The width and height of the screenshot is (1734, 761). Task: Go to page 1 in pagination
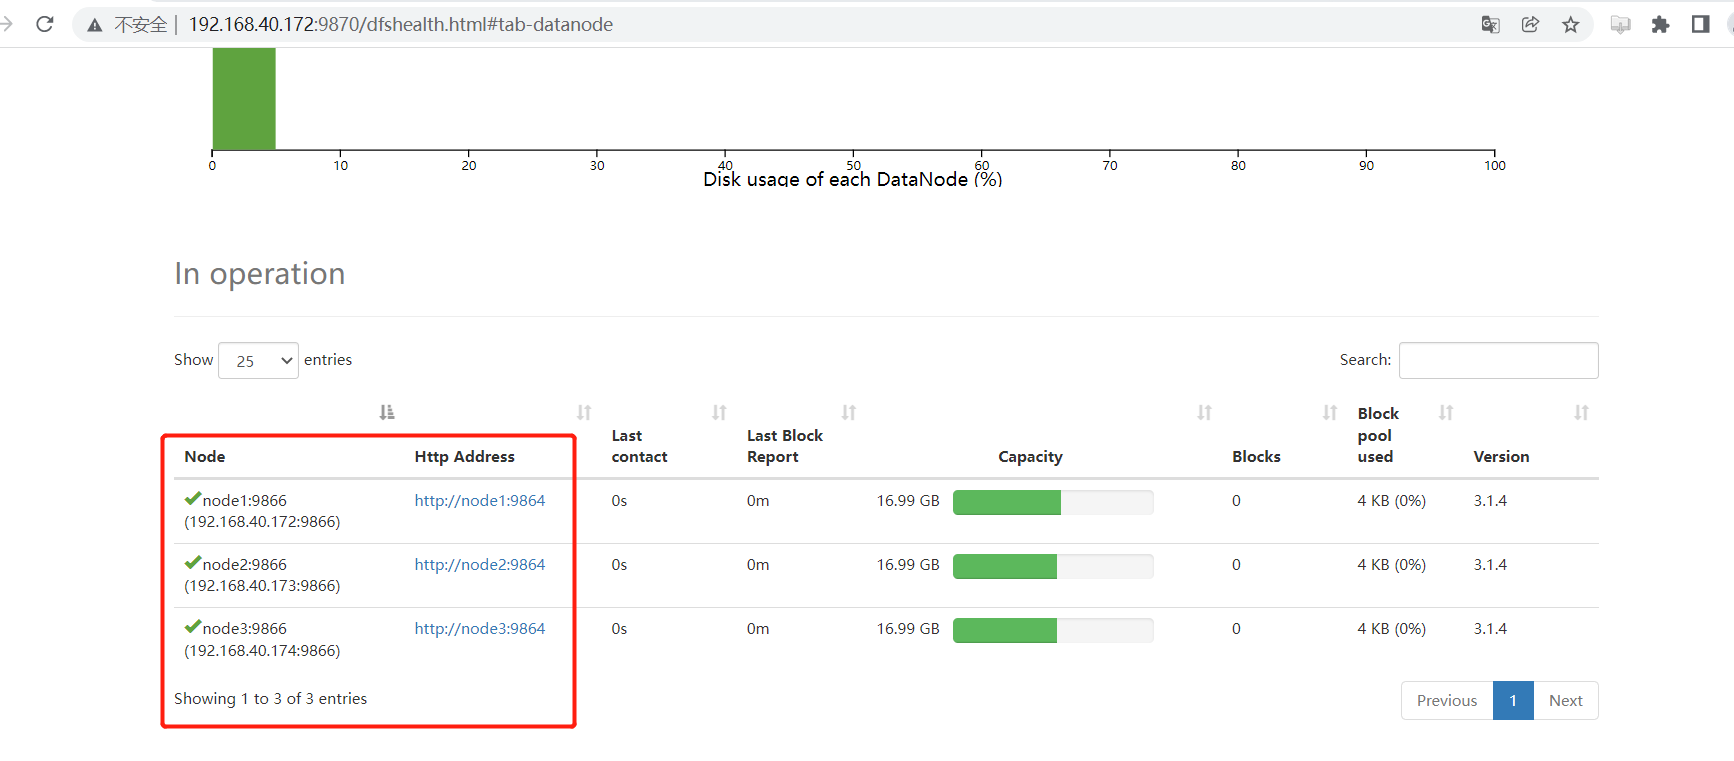pos(1513,700)
